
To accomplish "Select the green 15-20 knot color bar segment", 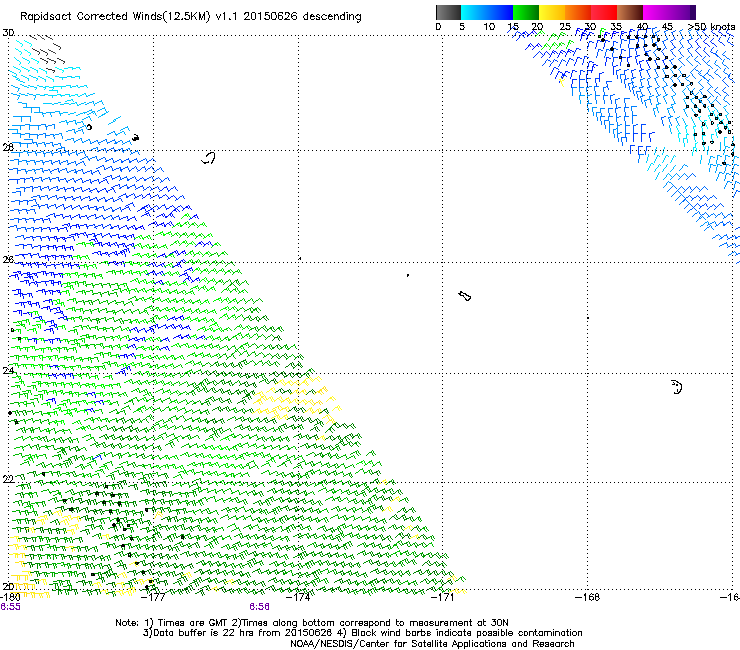I will 526,12.
